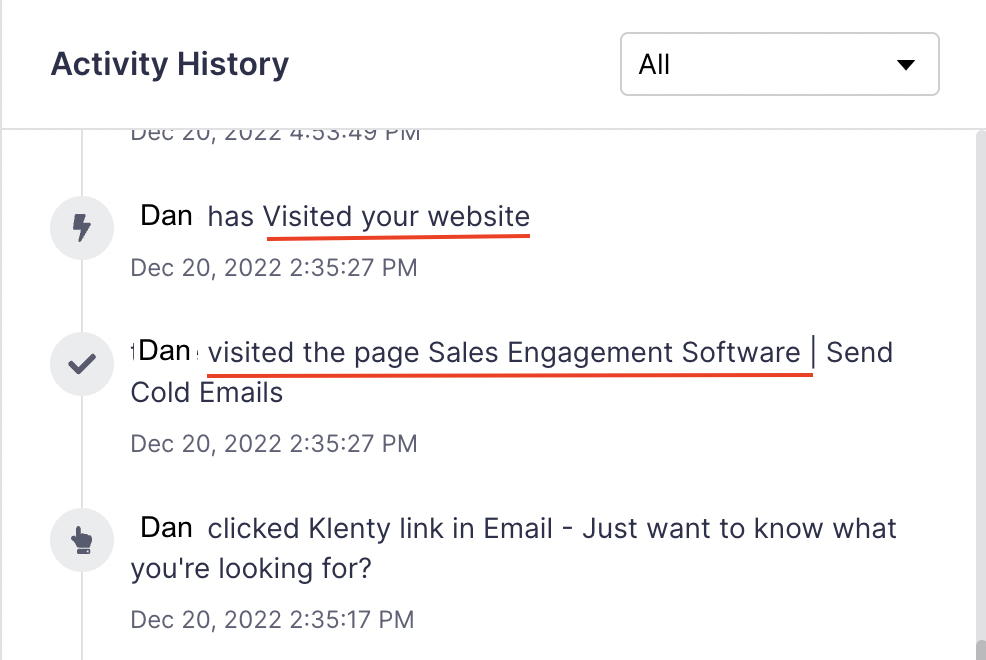
Task: Select Dan's name in the page visit entry
Action: click(x=165, y=351)
